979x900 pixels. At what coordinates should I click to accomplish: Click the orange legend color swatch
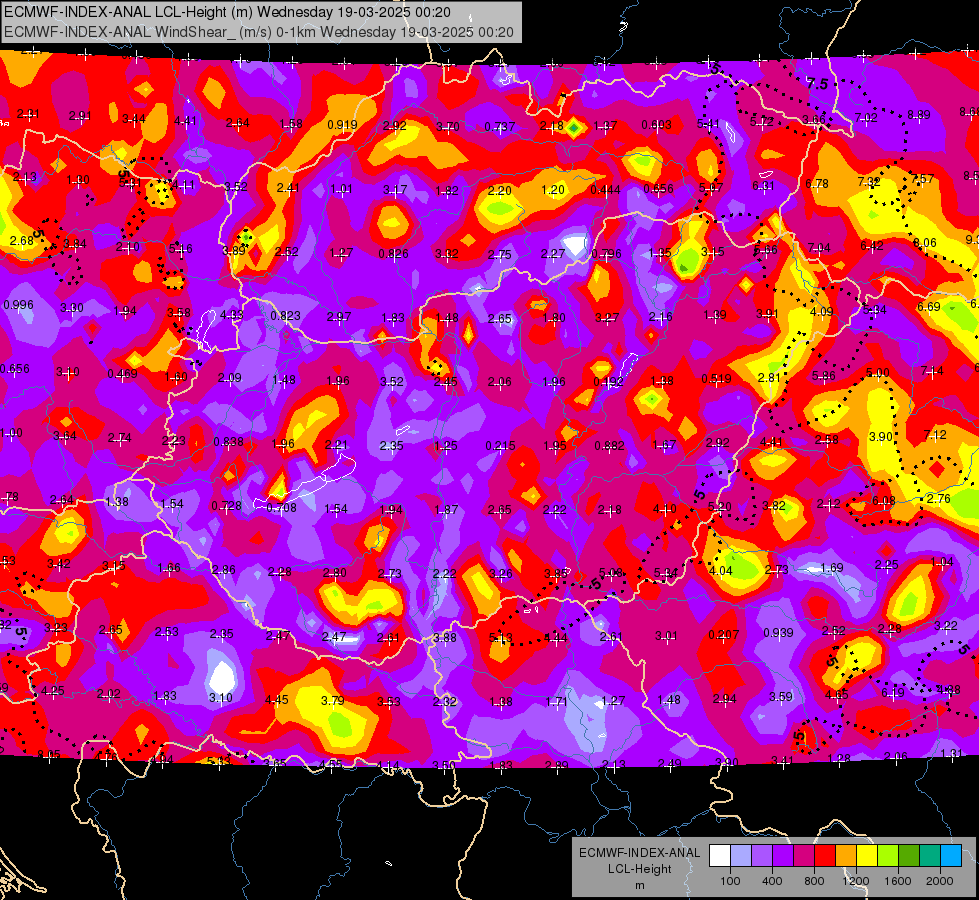pos(846,856)
